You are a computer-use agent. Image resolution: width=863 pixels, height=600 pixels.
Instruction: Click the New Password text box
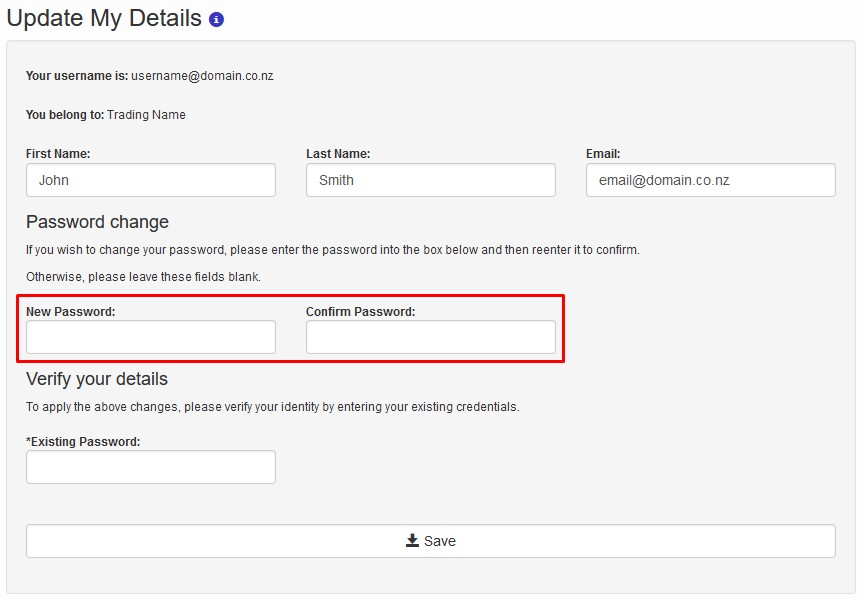pyautogui.click(x=151, y=337)
